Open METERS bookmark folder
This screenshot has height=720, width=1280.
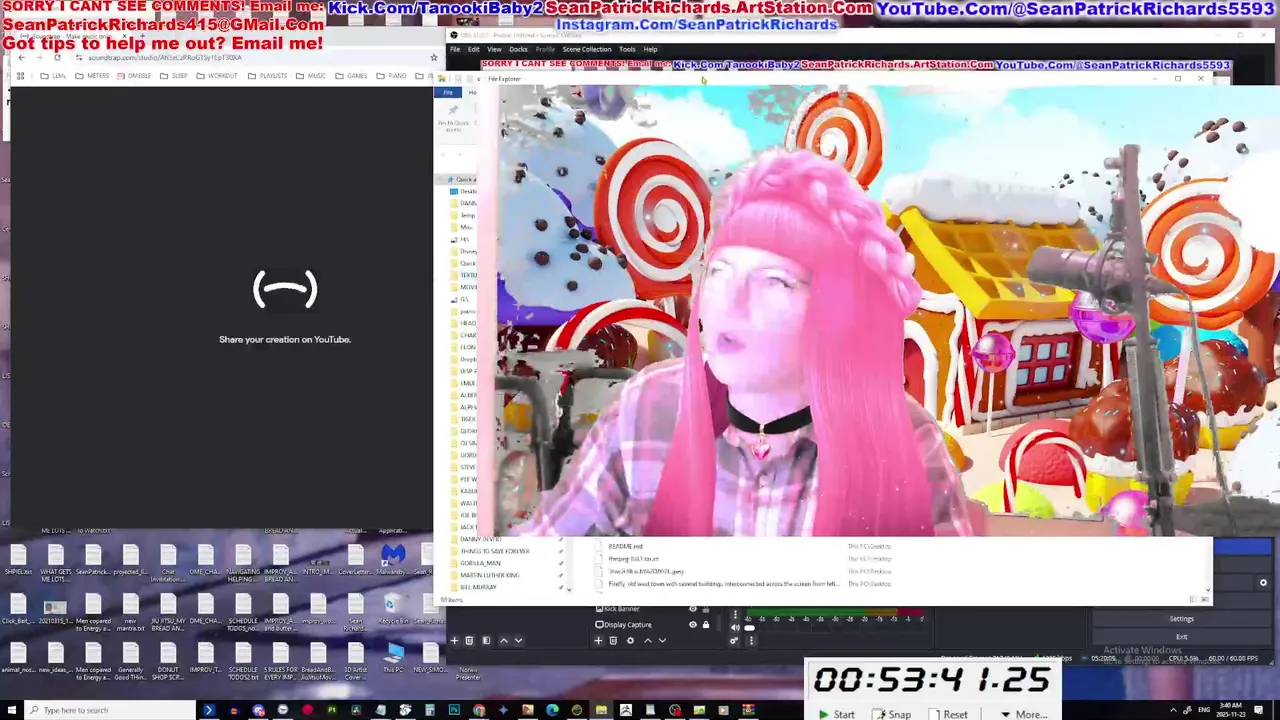pos(93,76)
